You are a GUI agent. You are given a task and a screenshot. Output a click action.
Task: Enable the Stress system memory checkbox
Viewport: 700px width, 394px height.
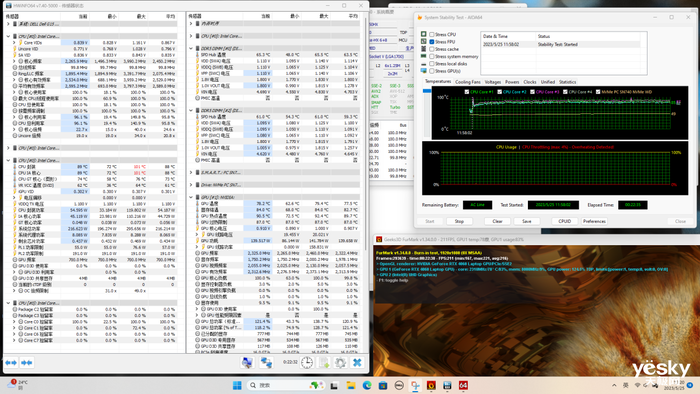[x=432, y=56]
